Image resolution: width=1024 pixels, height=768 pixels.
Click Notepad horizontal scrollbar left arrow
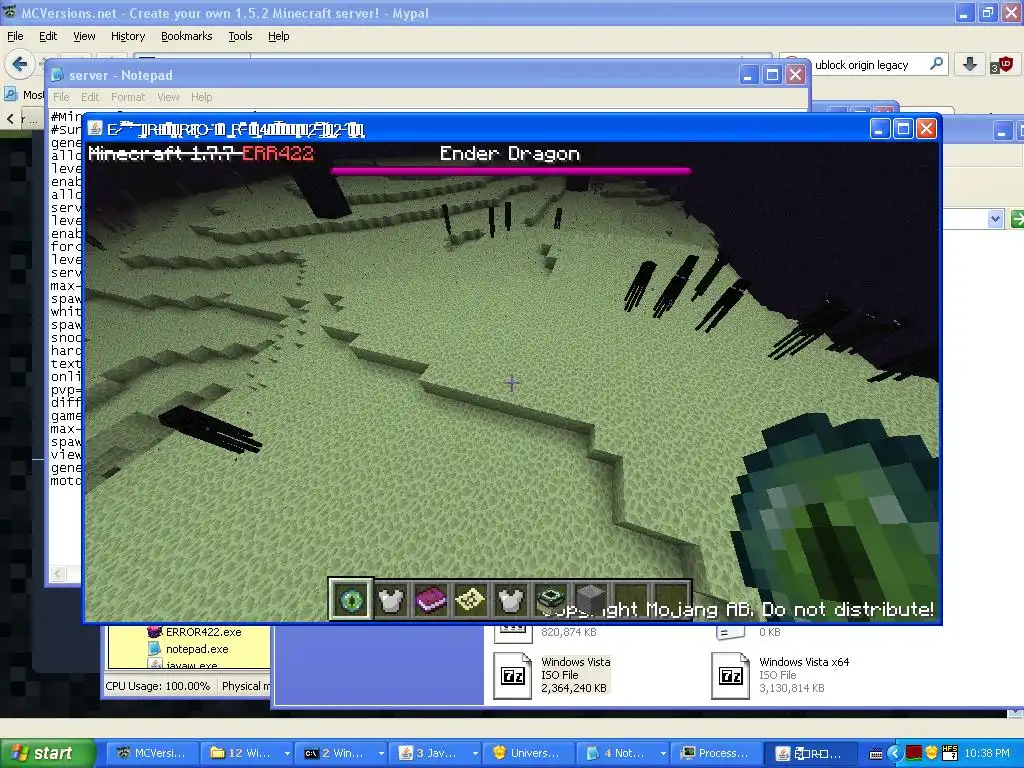coord(58,574)
